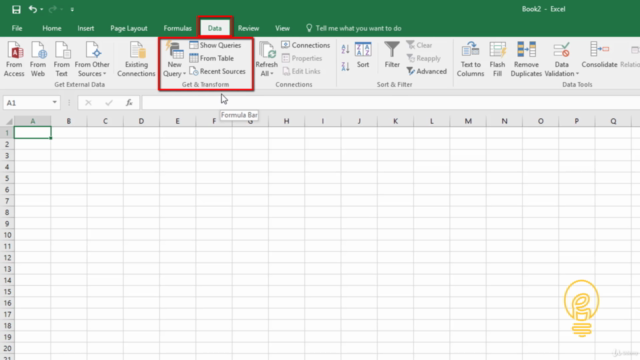640x360 pixels.
Task: Click the Name Box showing A1
Action: (27, 103)
